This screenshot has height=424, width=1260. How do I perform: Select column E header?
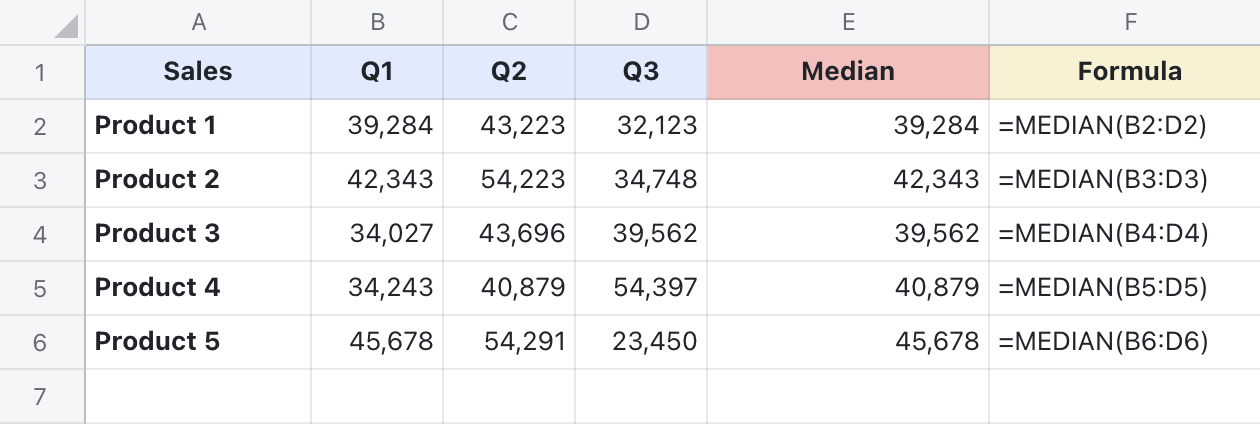(848, 22)
